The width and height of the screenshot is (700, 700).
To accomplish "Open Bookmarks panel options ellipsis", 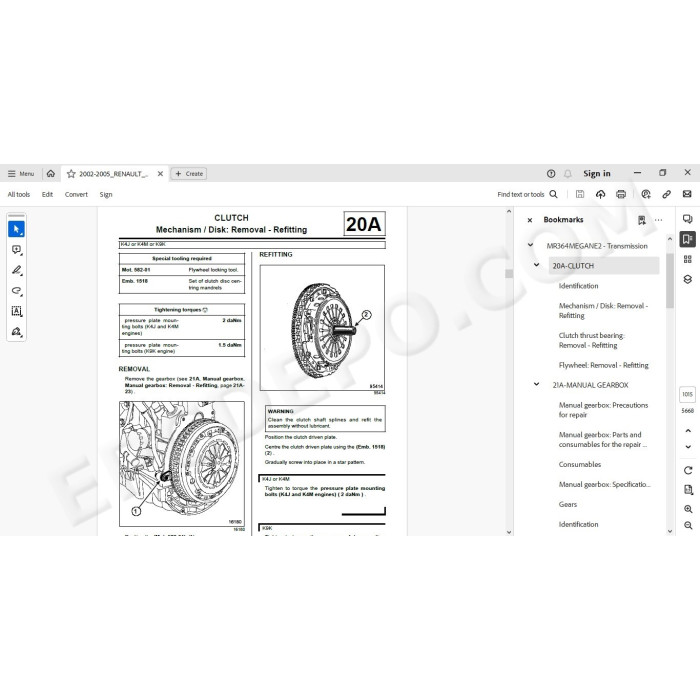I will point(658,220).
